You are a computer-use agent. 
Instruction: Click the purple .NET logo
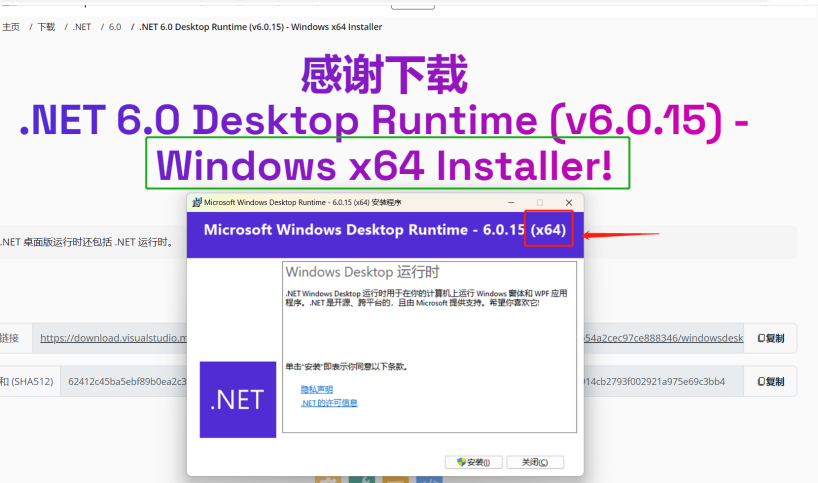point(237,399)
